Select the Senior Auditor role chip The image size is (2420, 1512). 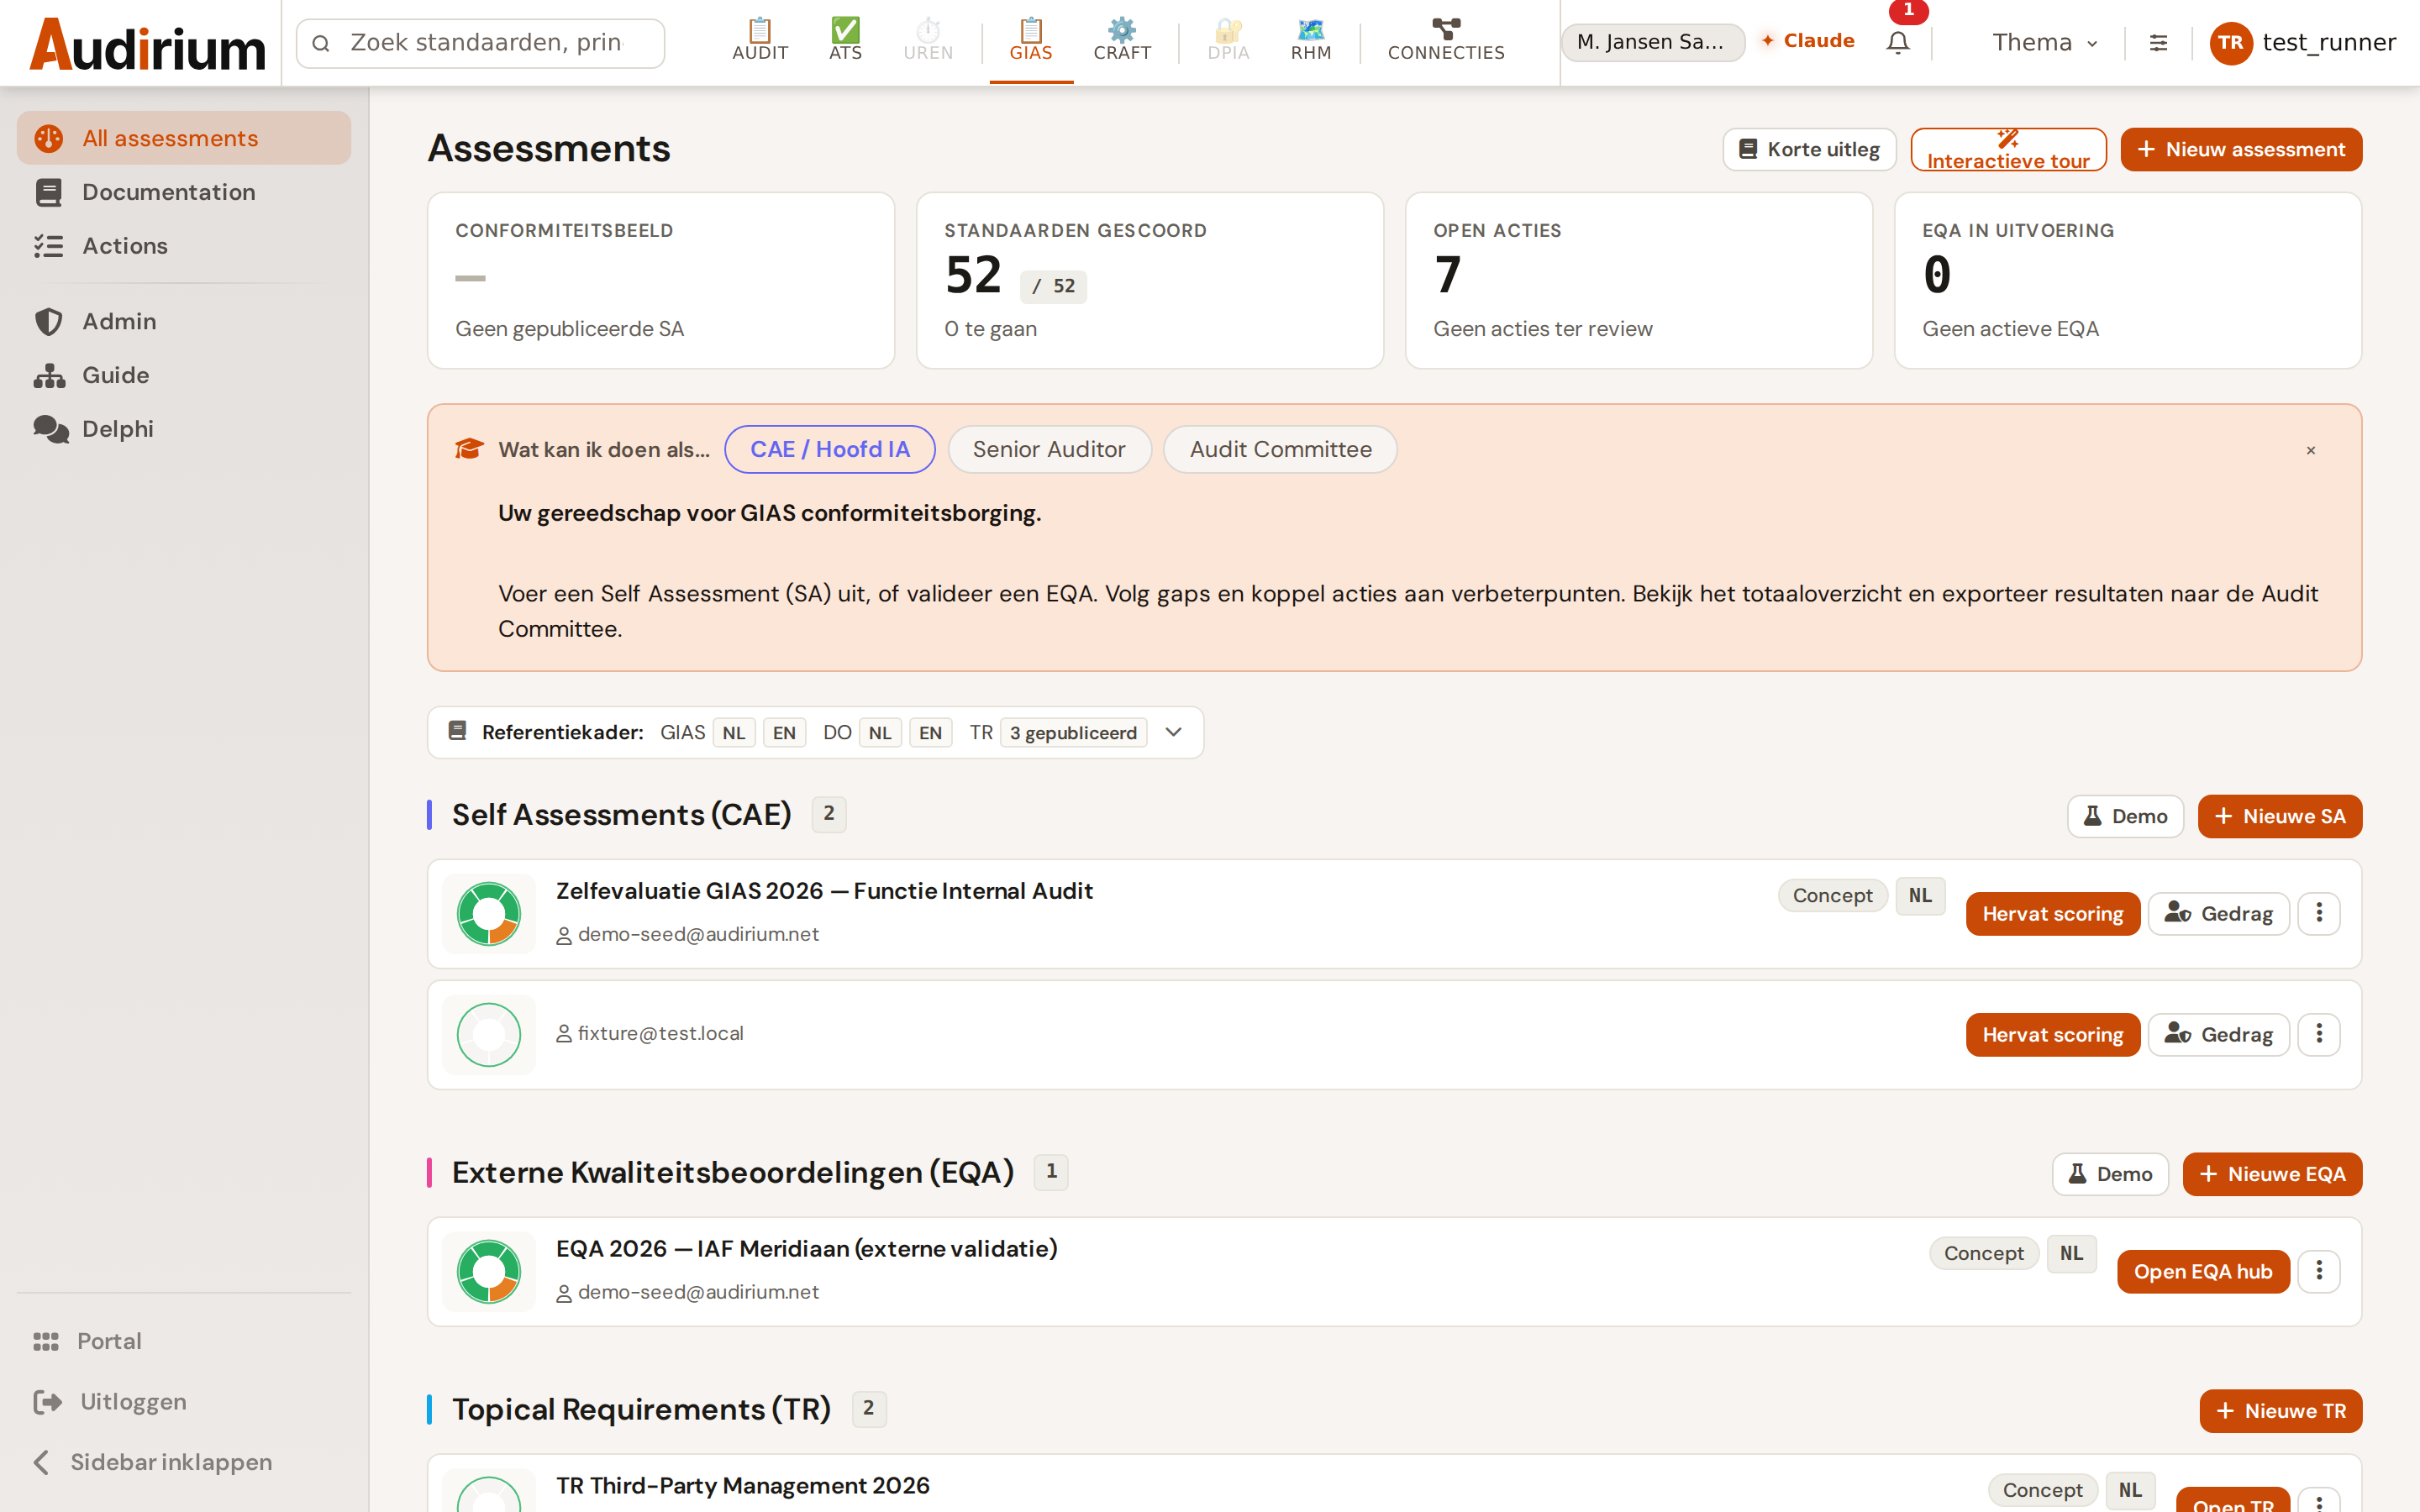[1049, 450]
